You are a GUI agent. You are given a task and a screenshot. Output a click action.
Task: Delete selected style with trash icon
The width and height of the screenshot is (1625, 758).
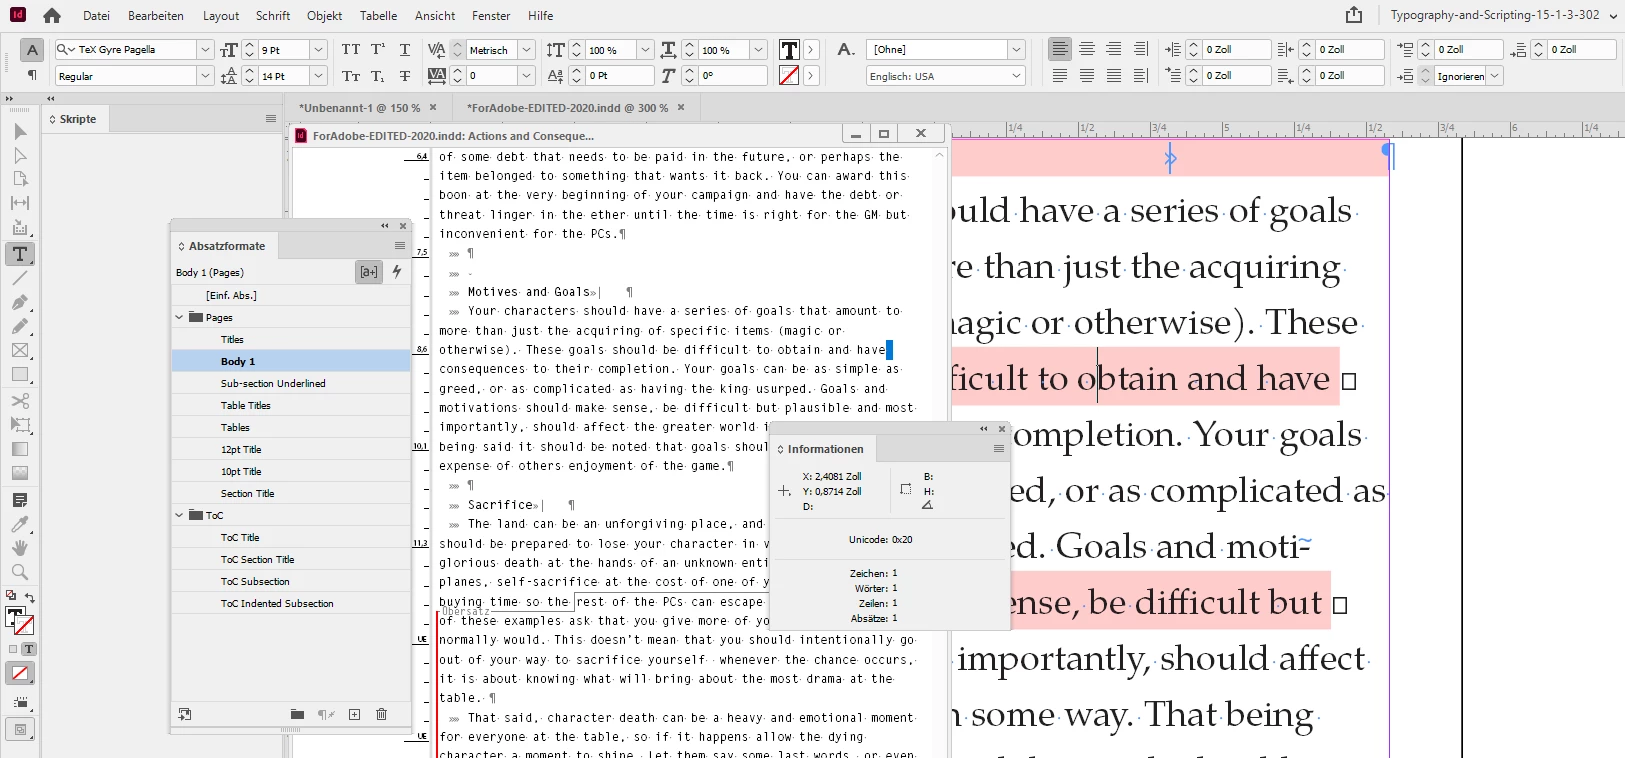381,714
